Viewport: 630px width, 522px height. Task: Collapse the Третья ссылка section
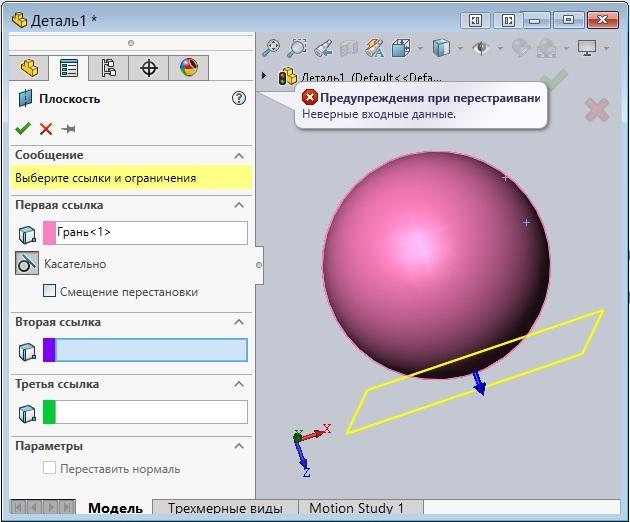[x=239, y=384]
